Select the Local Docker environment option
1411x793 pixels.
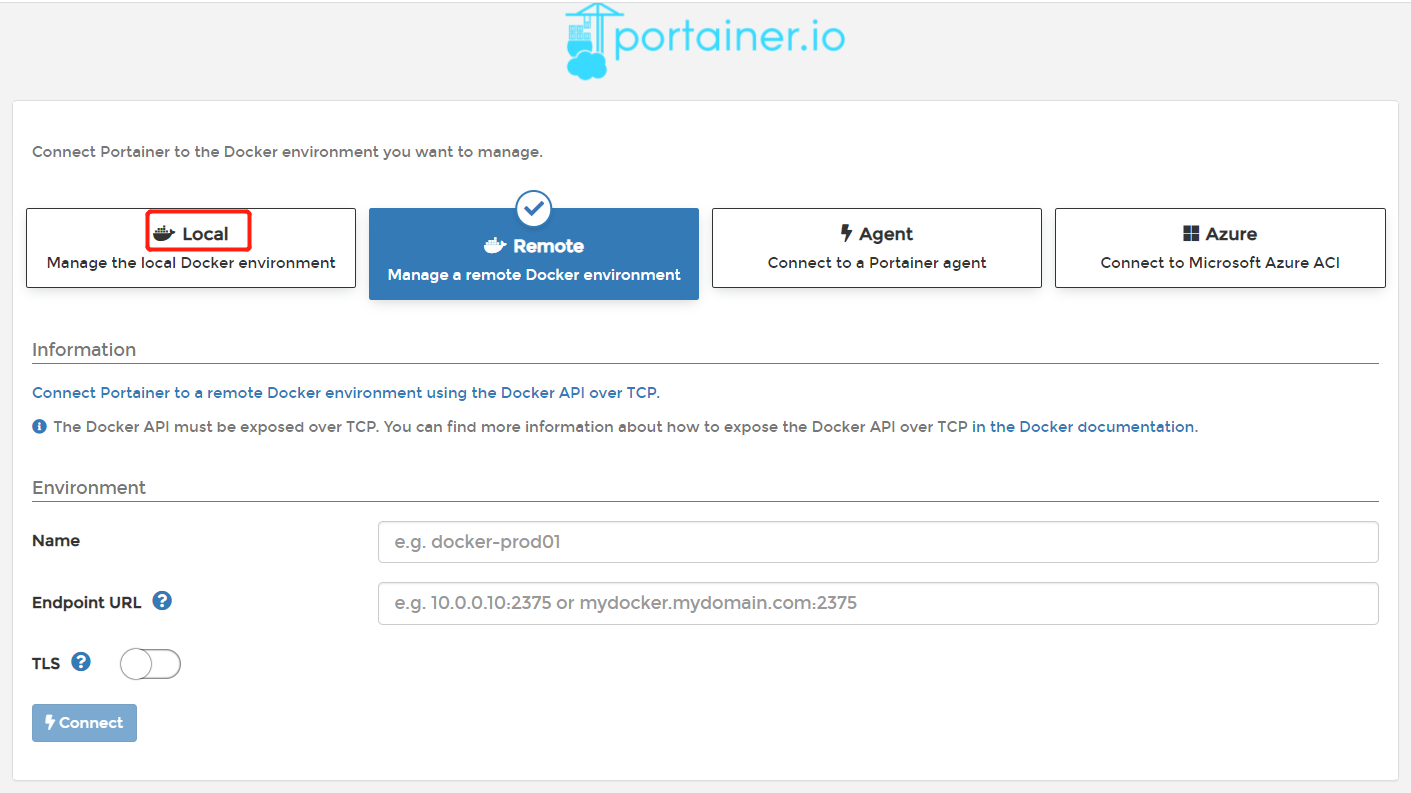coord(191,248)
